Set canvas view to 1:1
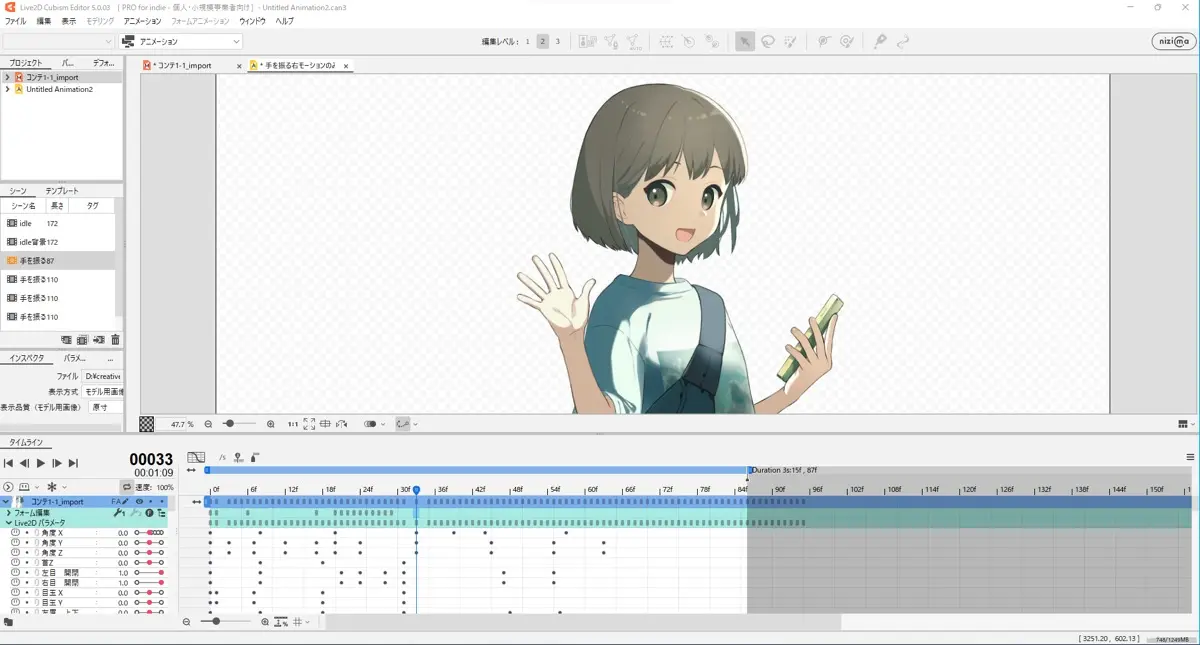This screenshot has width=1200, height=645. point(293,424)
